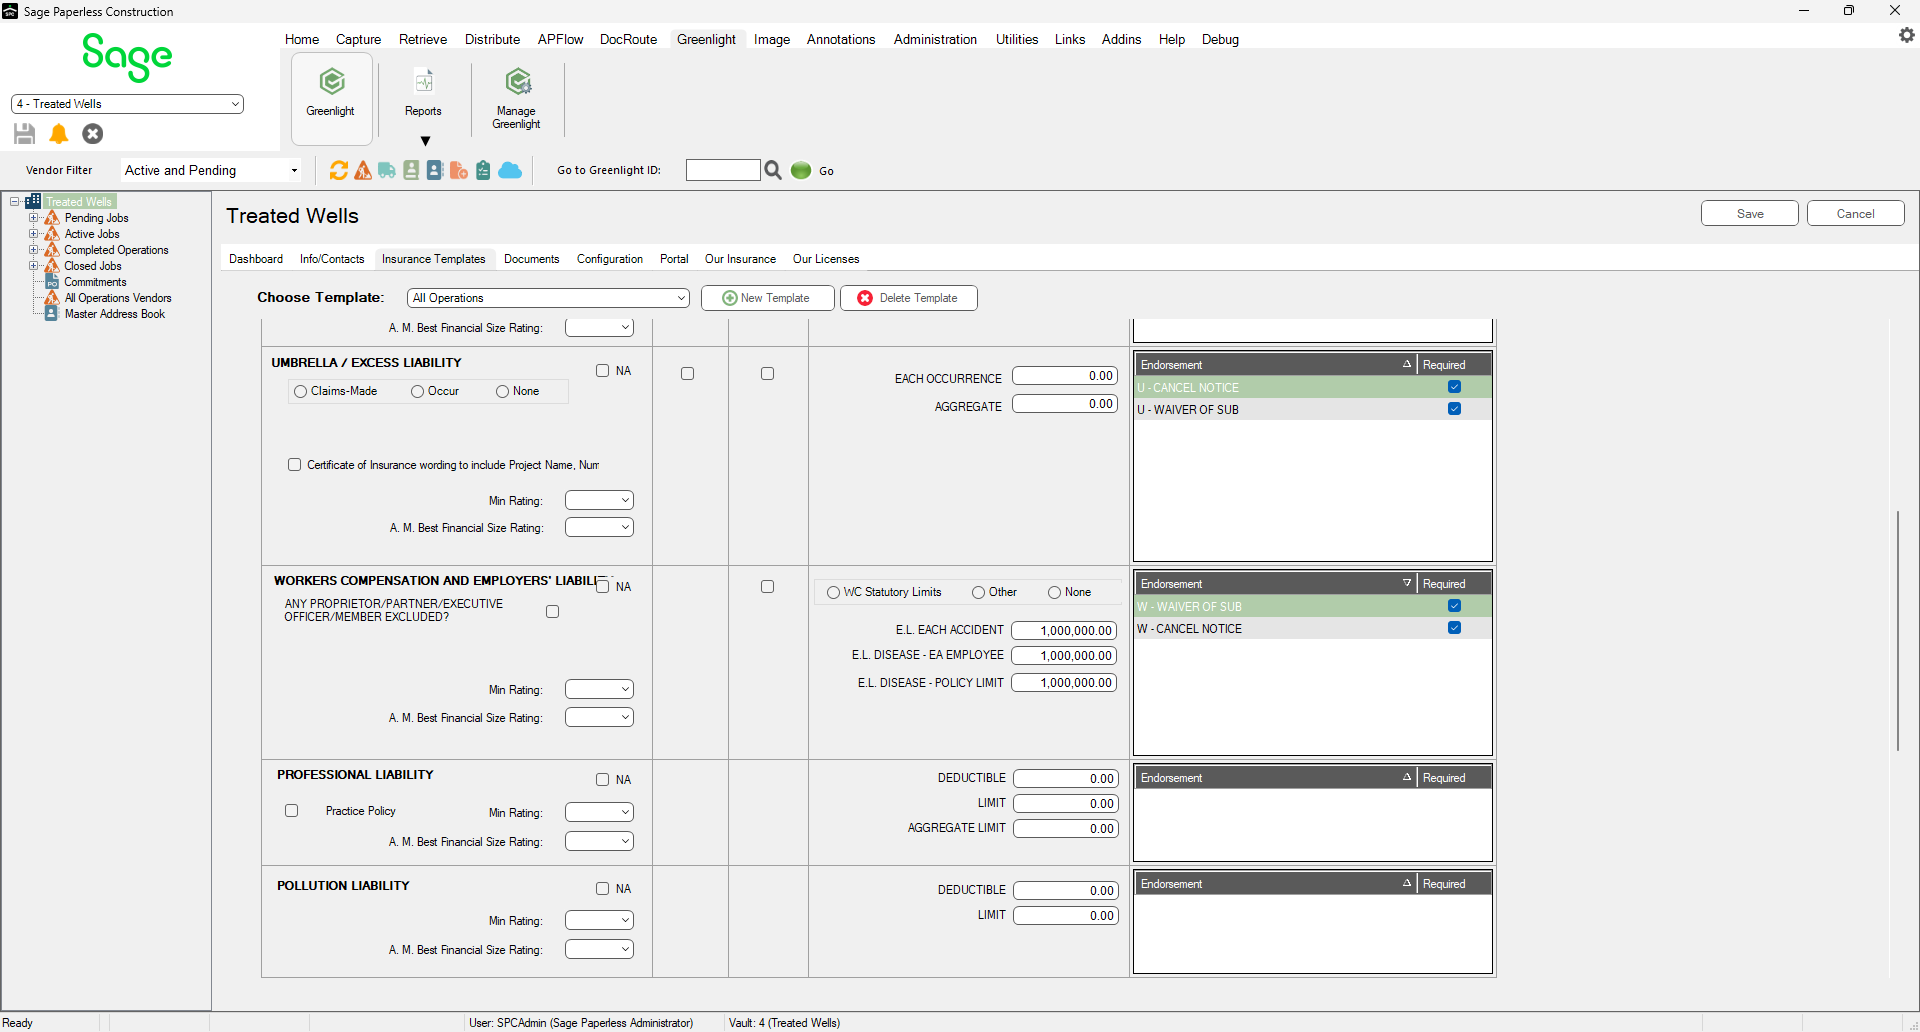Image resolution: width=1920 pixels, height=1032 pixels.
Task: Click the New Template button
Action: 767,298
